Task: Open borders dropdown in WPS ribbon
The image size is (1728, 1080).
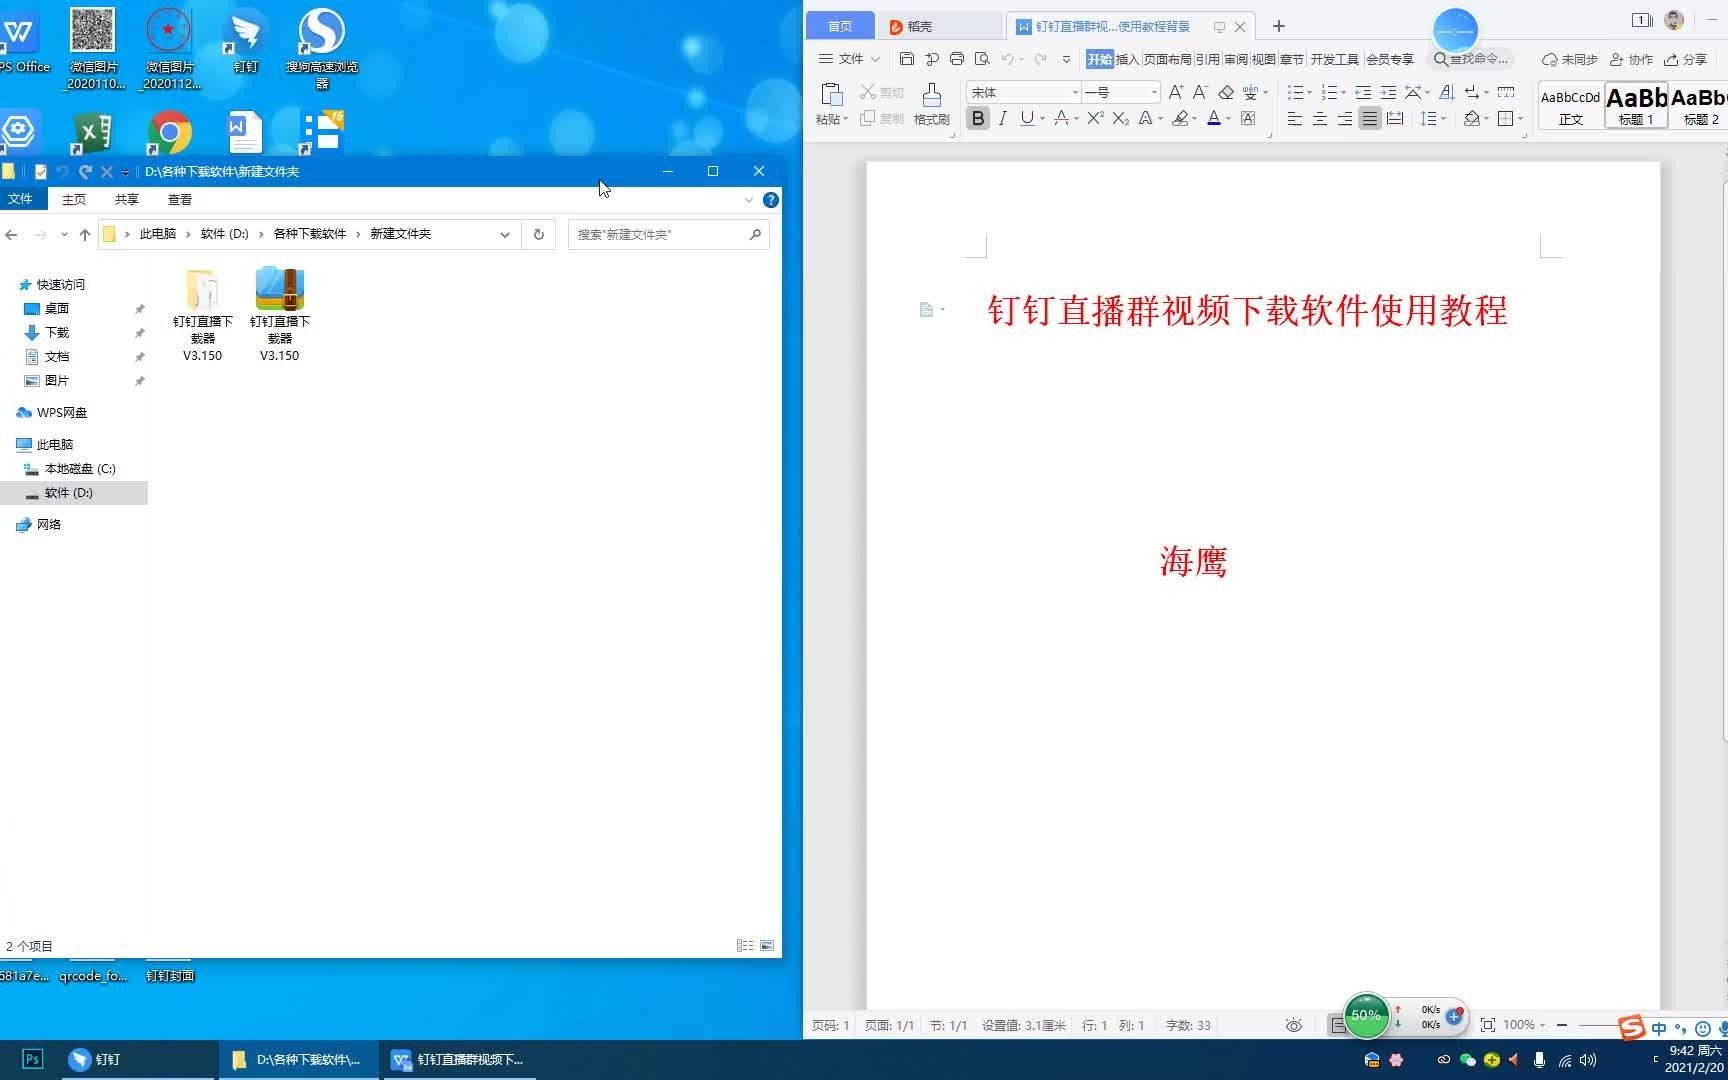Action: pos(1520,119)
